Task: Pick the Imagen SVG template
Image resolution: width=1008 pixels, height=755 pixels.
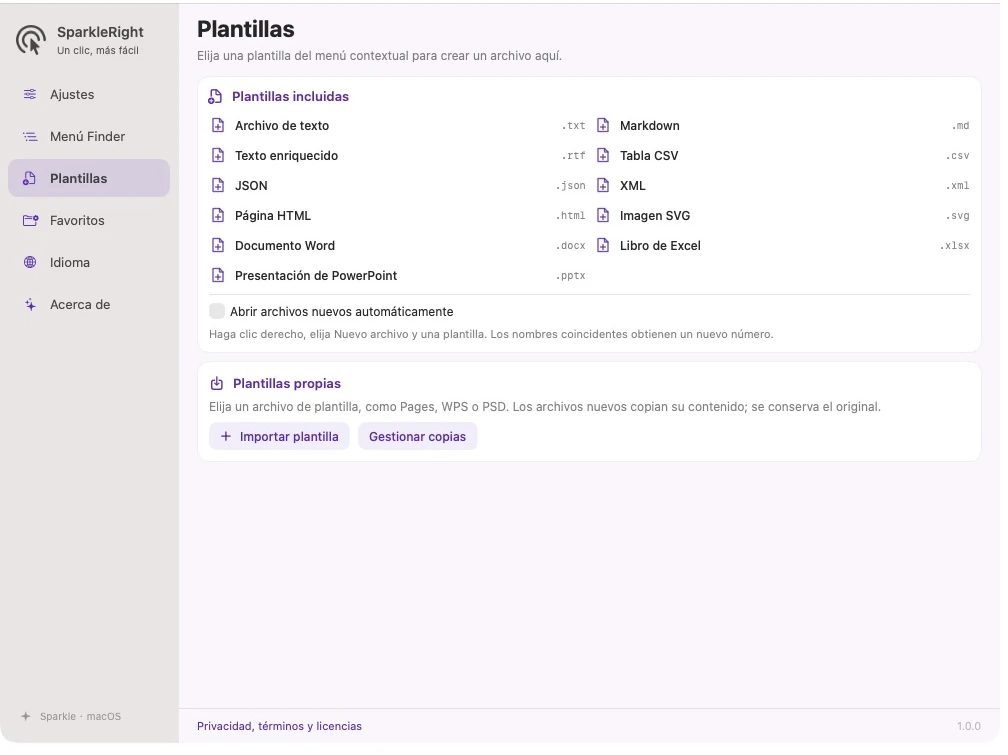Action: 783,215
